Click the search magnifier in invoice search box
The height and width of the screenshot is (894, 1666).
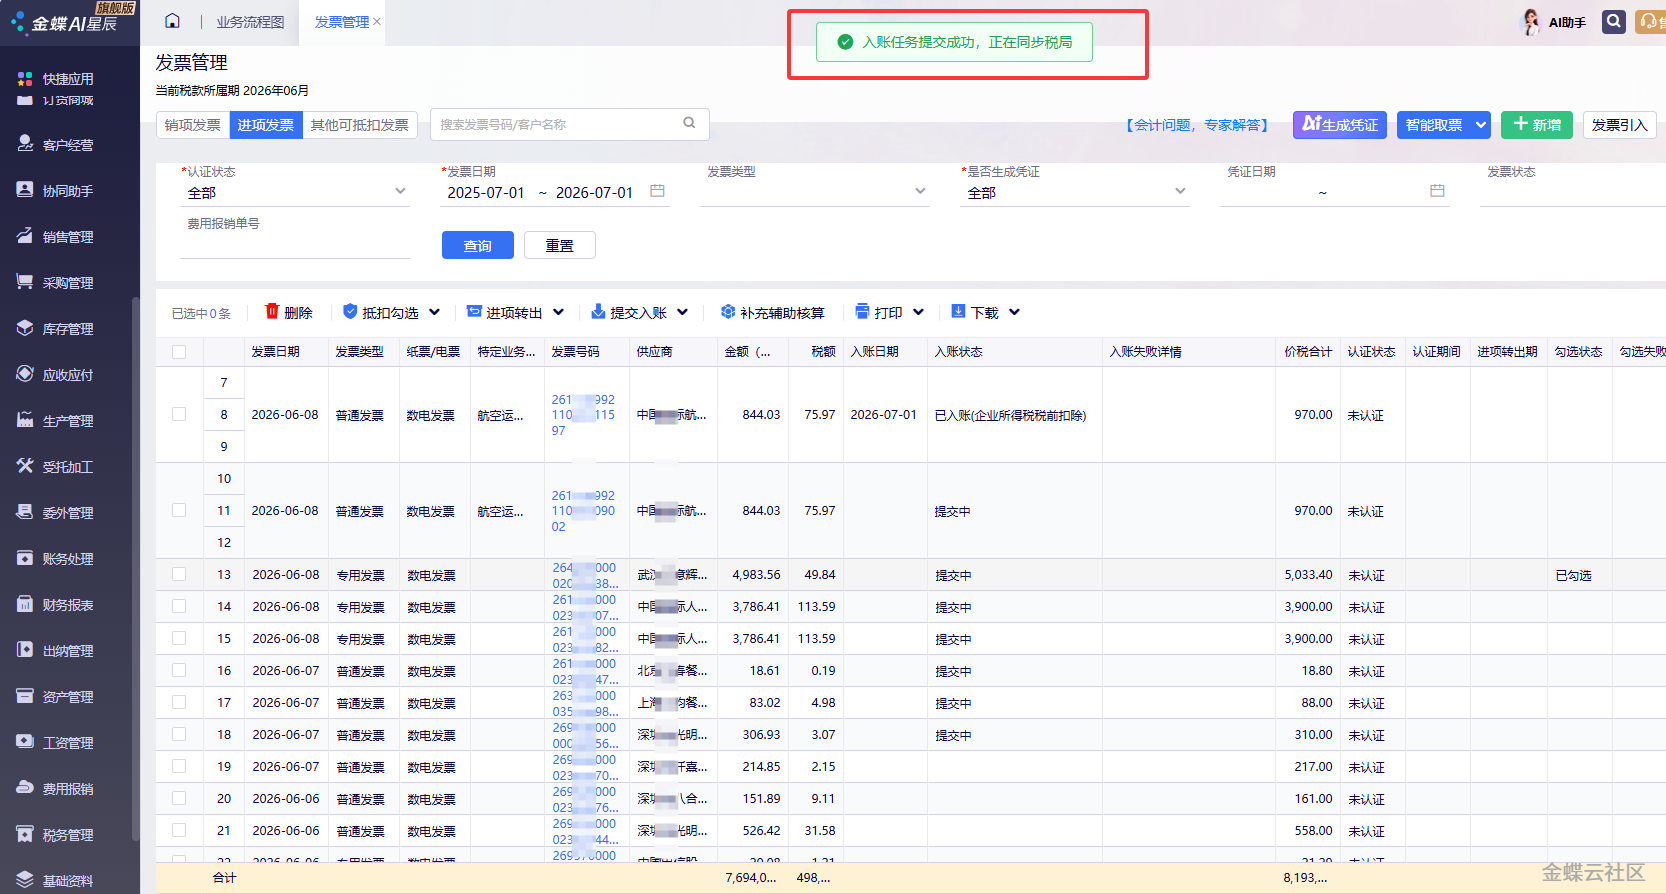coord(689,123)
